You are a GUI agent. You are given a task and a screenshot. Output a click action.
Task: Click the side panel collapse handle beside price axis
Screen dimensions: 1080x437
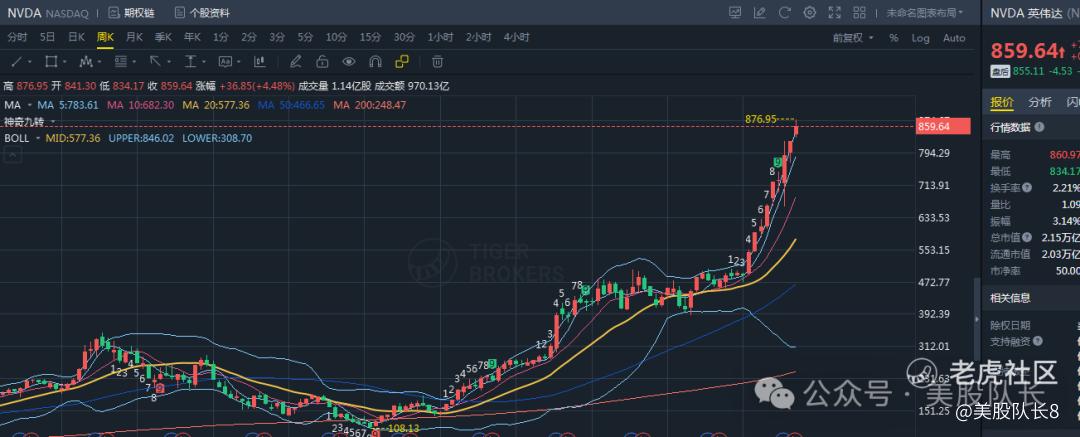point(976,320)
